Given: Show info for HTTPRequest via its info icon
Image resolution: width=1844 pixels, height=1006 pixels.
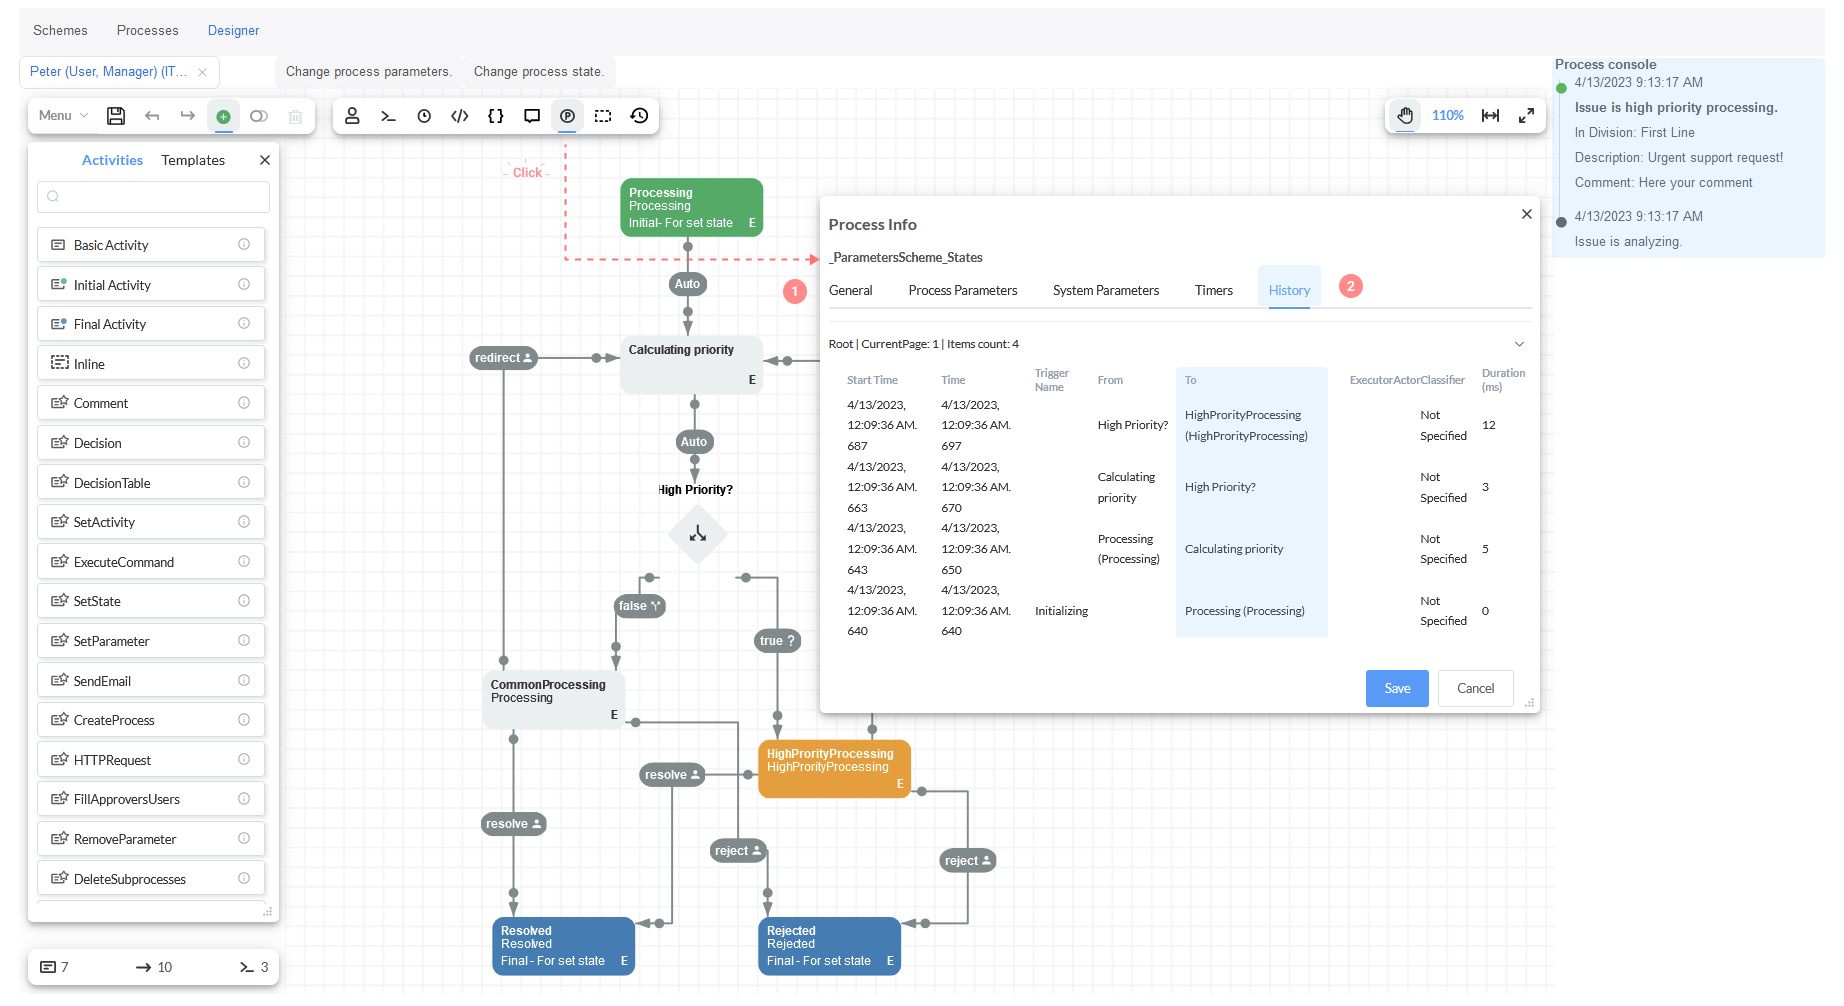Looking at the screenshot, I should click(x=244, y=759).
